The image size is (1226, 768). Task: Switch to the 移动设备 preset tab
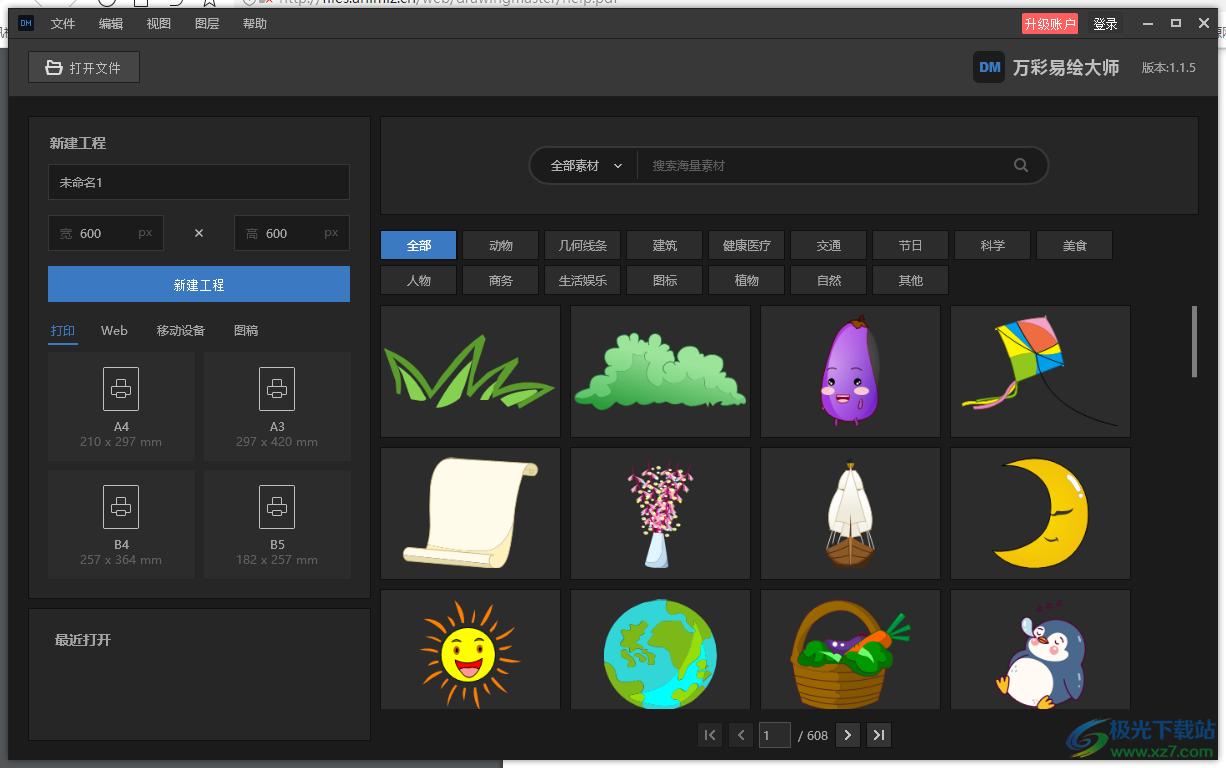point(181,331)
